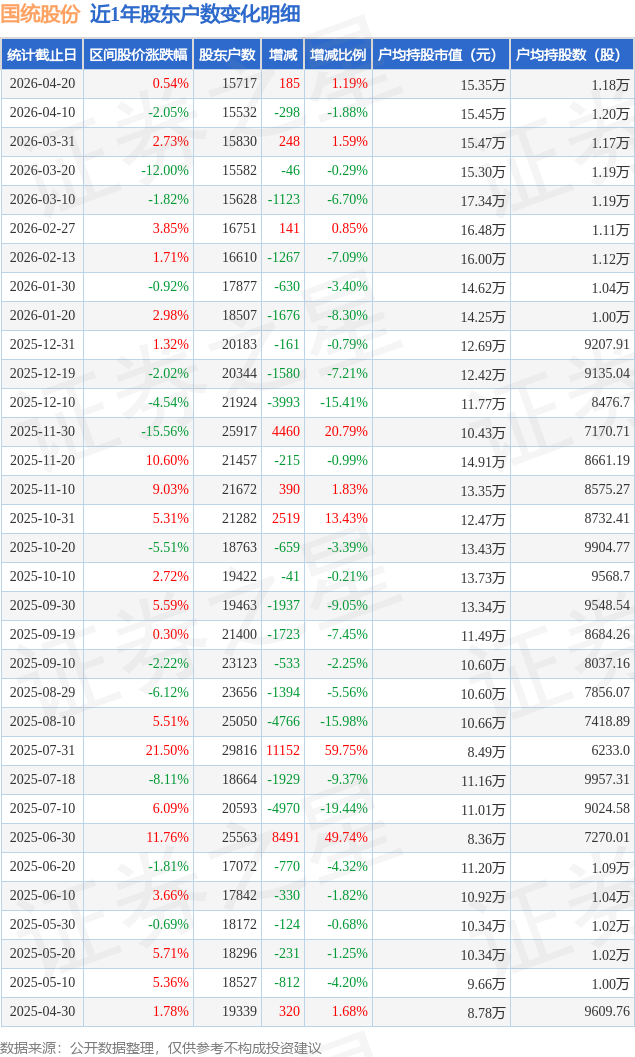635x1057 pixels.
Task: Click the 统计截止日 column header
Action: coord(42,55)
